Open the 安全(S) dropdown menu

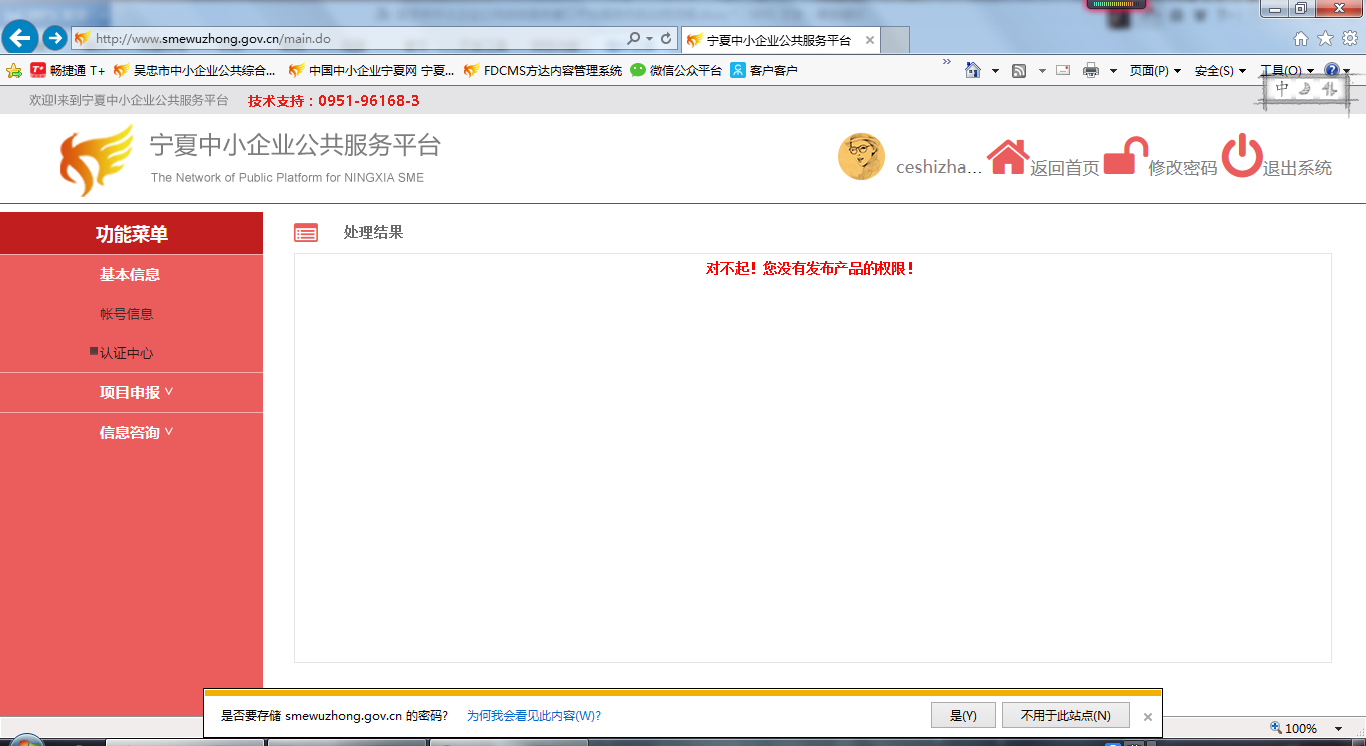(x=1220, y=70)
